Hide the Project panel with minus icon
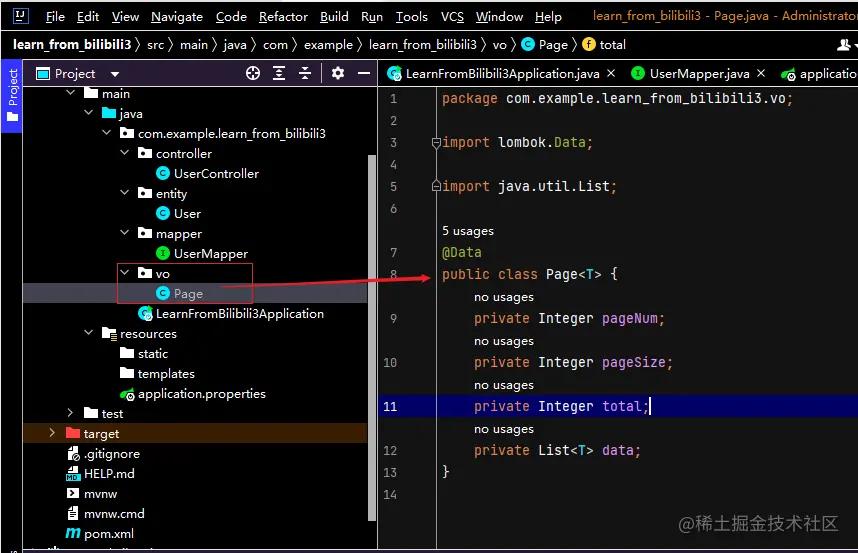Image resolution: width=858 pixels, height=553 pixels. pyautogui.click(x=364, y=73)
